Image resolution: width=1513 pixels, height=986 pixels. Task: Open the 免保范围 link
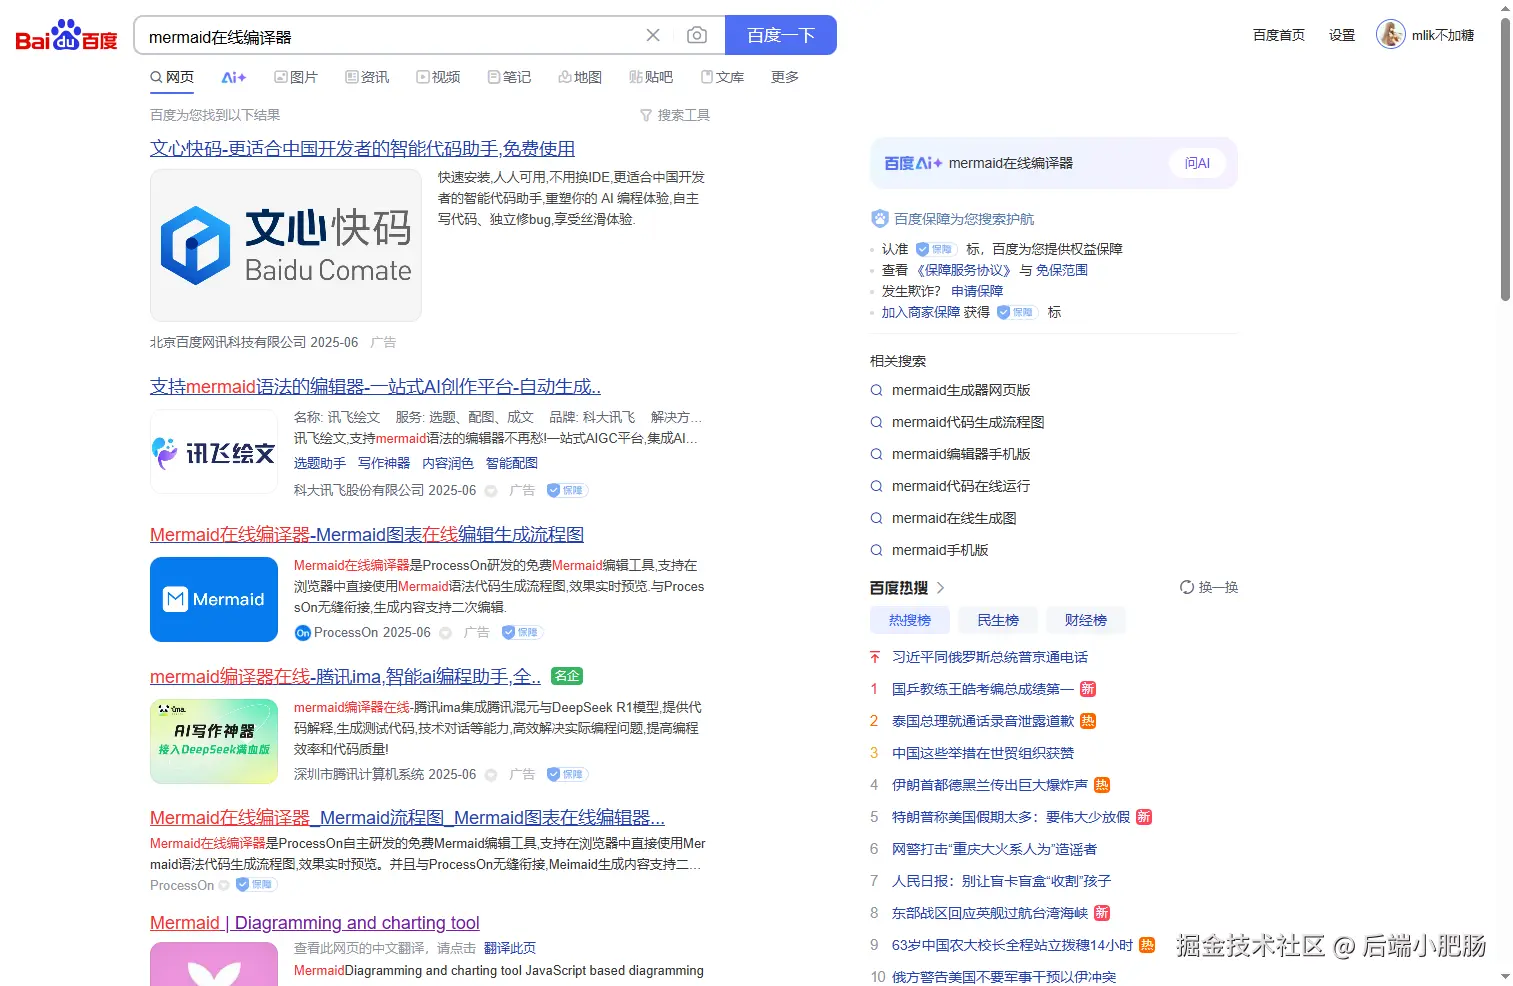[1062, 270]
